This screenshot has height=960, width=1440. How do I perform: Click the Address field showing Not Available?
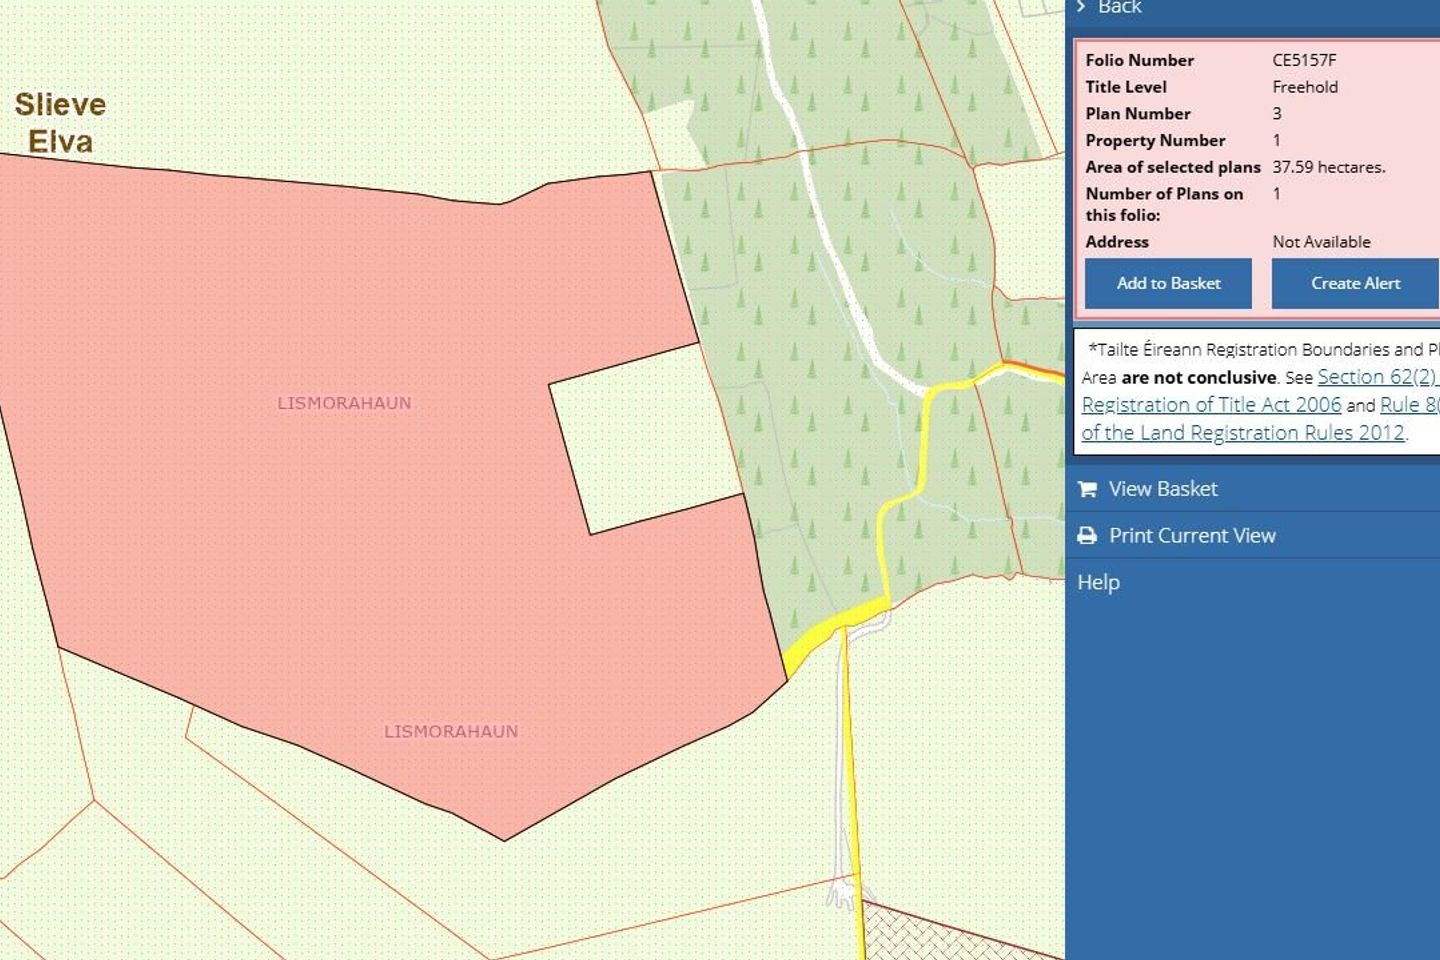click(x=1320, y=242)
